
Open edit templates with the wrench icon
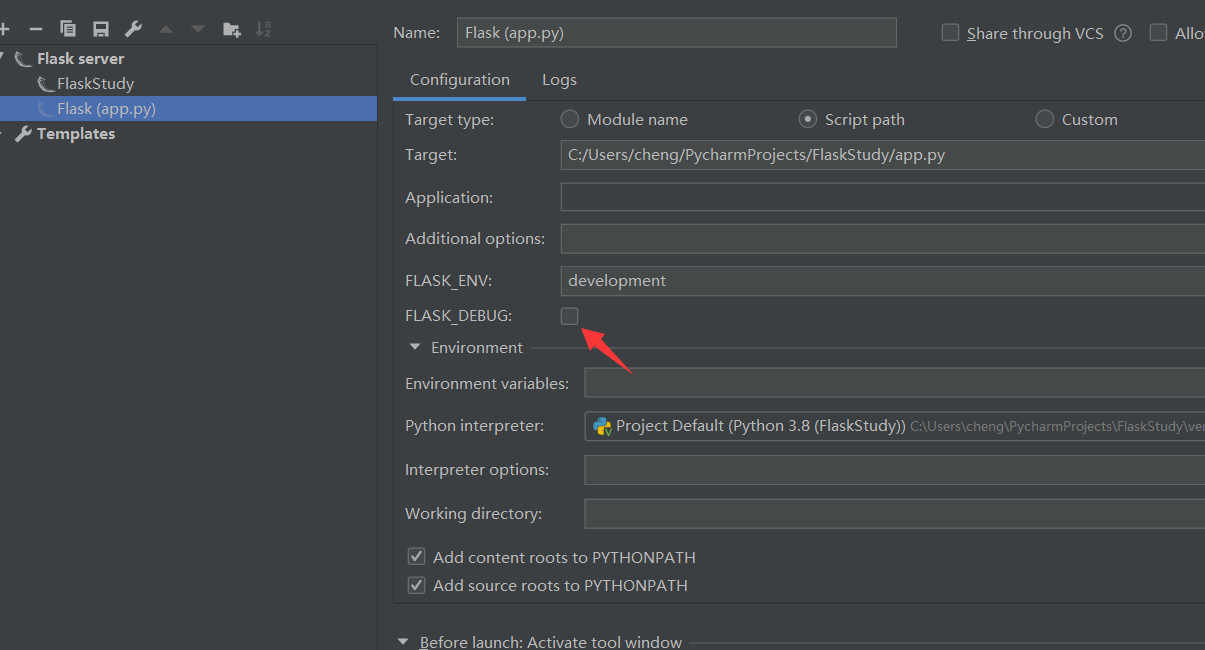click(132, 28)
